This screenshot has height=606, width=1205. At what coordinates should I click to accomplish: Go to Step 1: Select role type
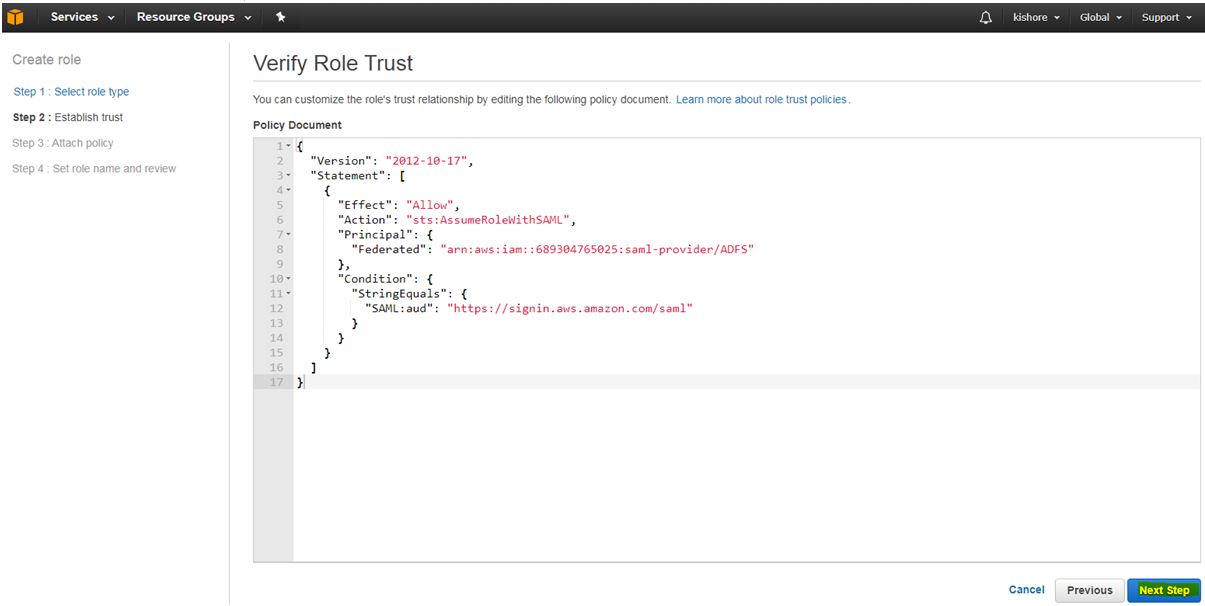(71, 92)
